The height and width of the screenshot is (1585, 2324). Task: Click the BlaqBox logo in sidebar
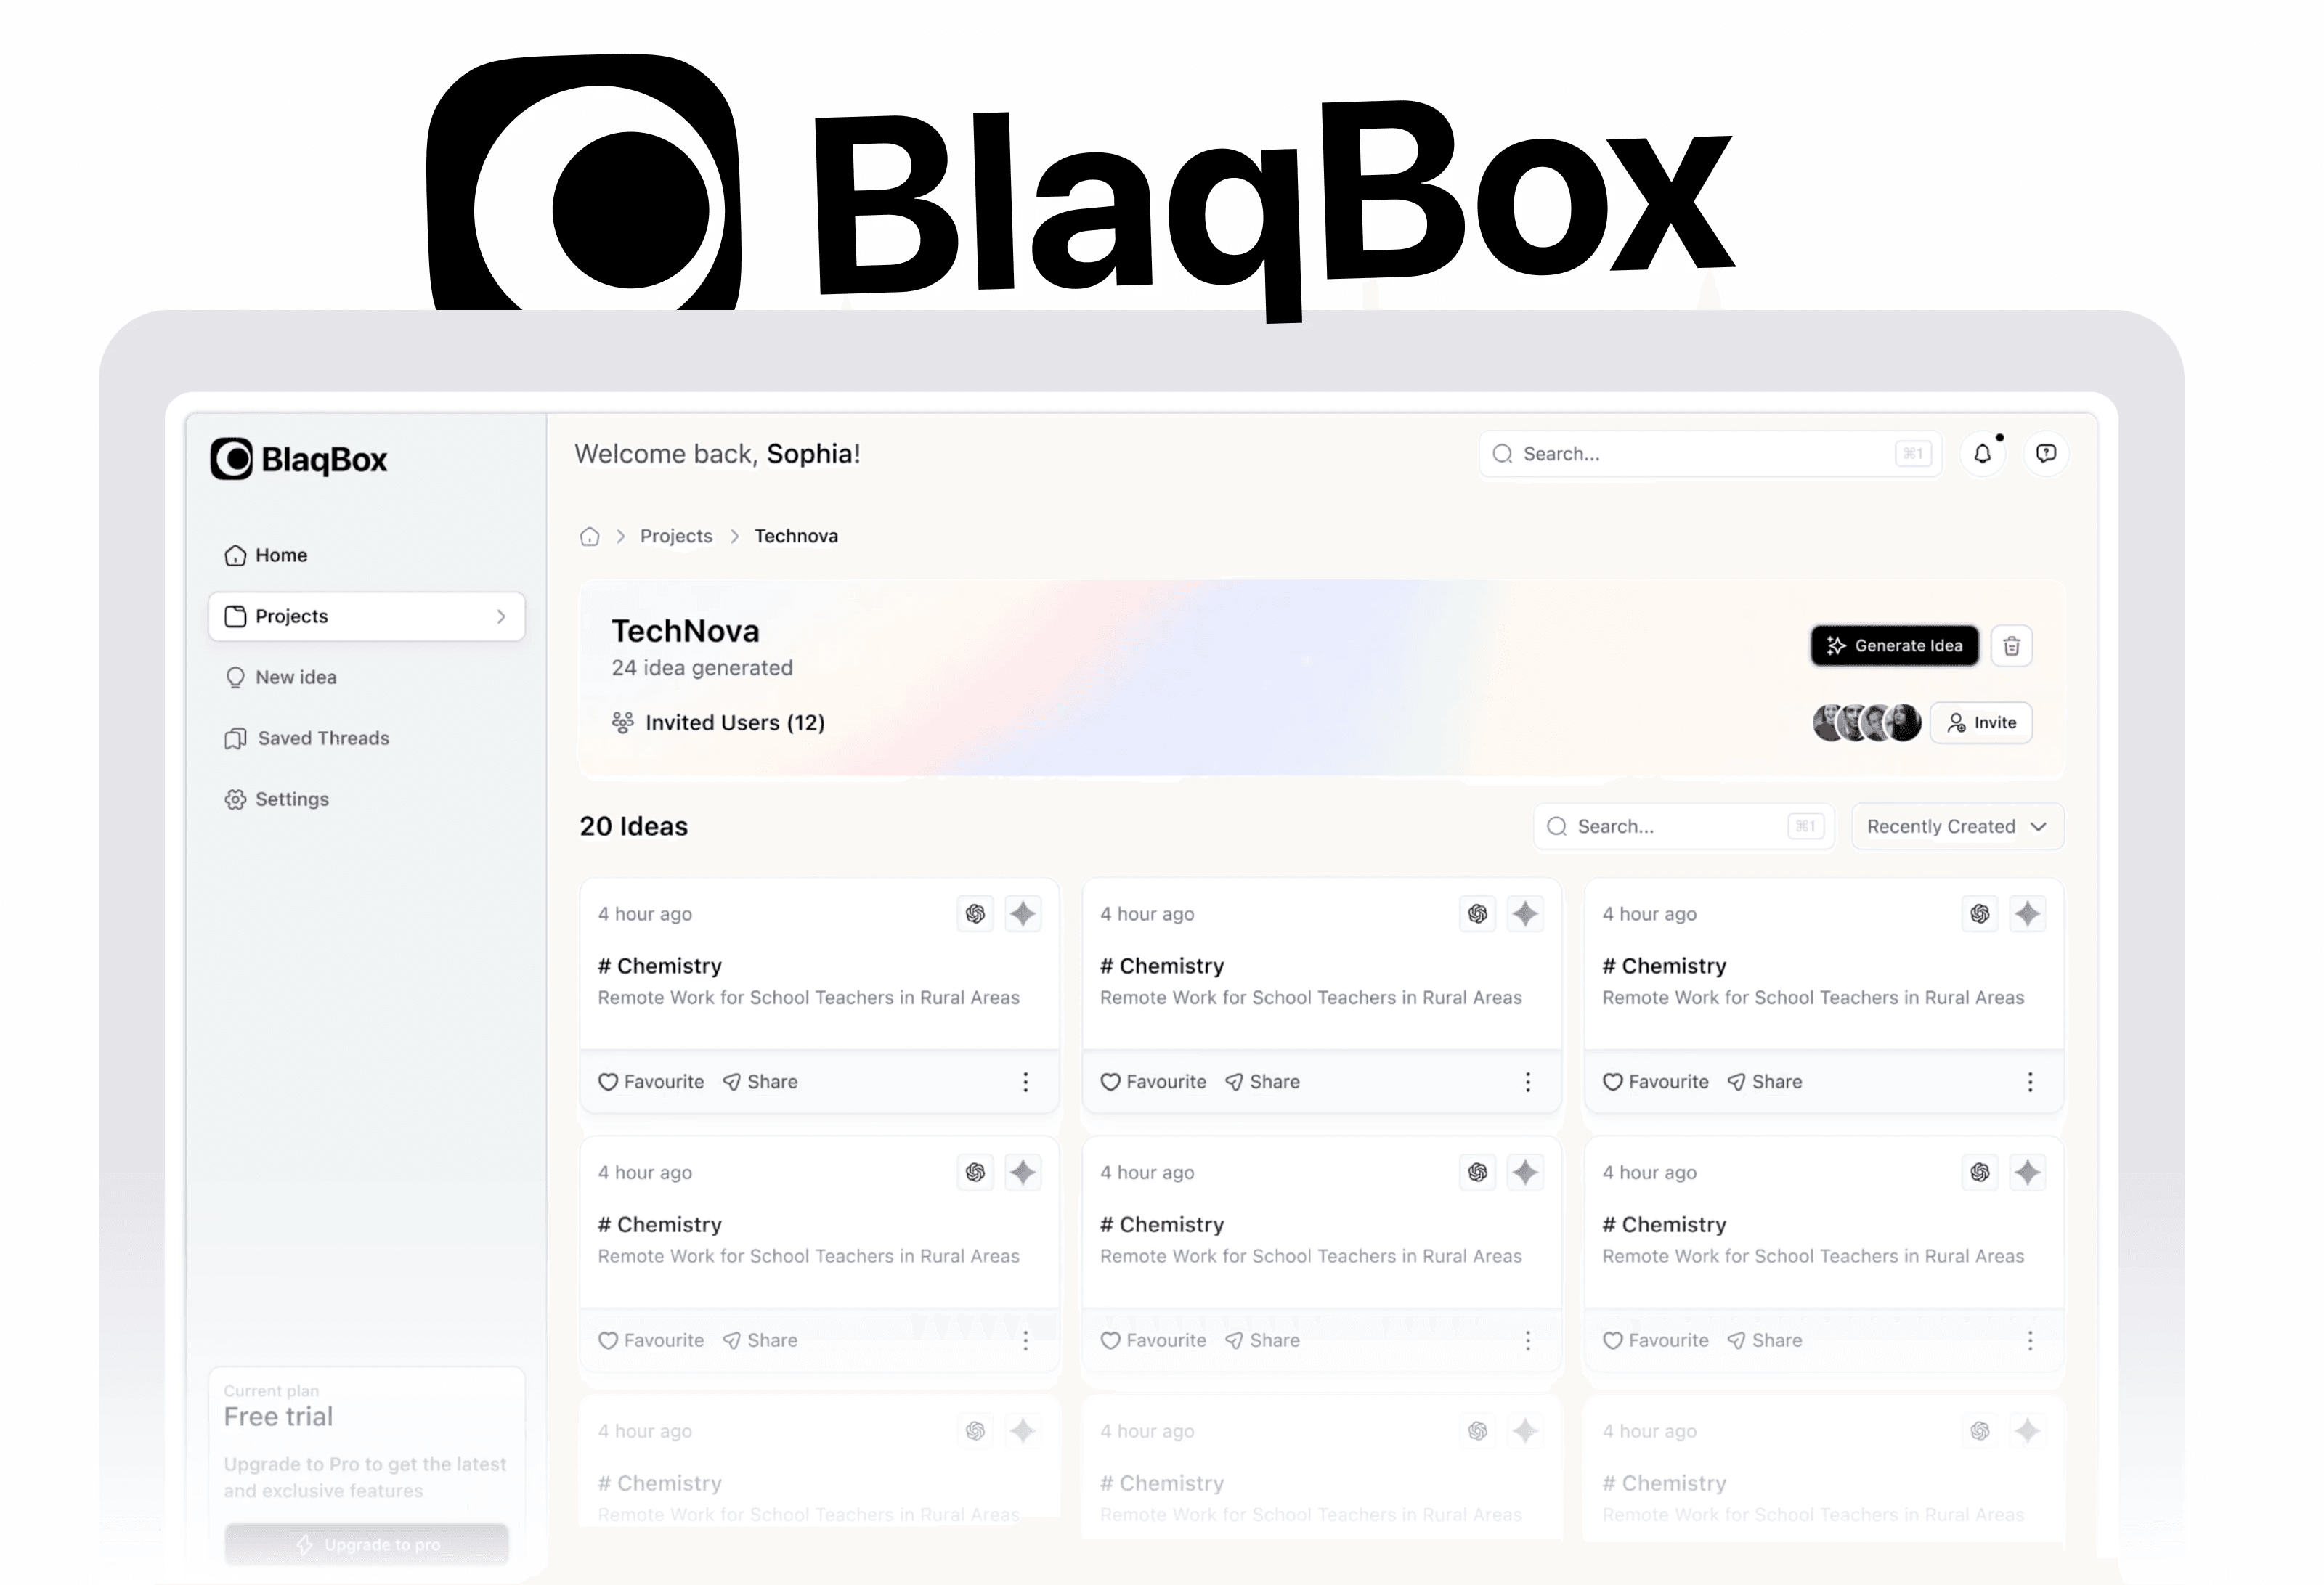(x=299, y=460)
